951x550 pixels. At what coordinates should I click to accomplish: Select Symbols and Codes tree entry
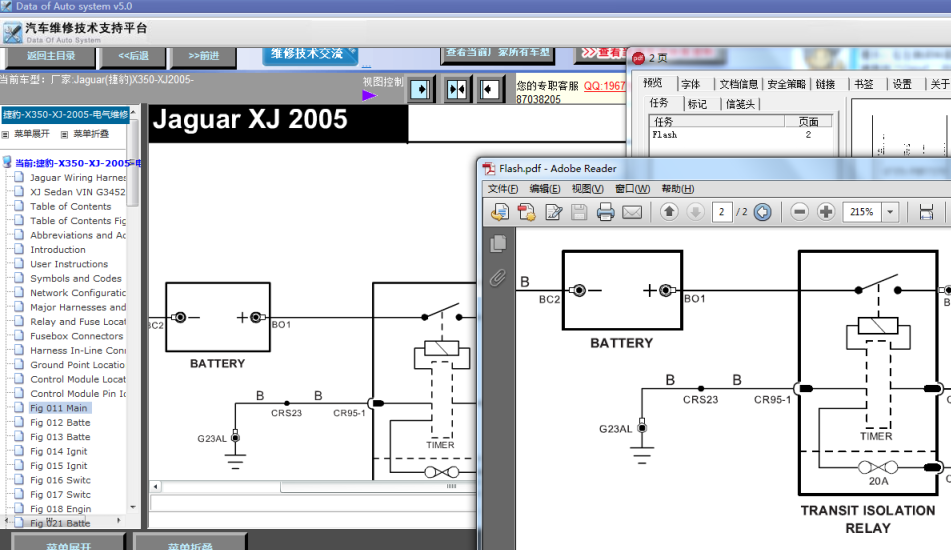tap(75, 279)
